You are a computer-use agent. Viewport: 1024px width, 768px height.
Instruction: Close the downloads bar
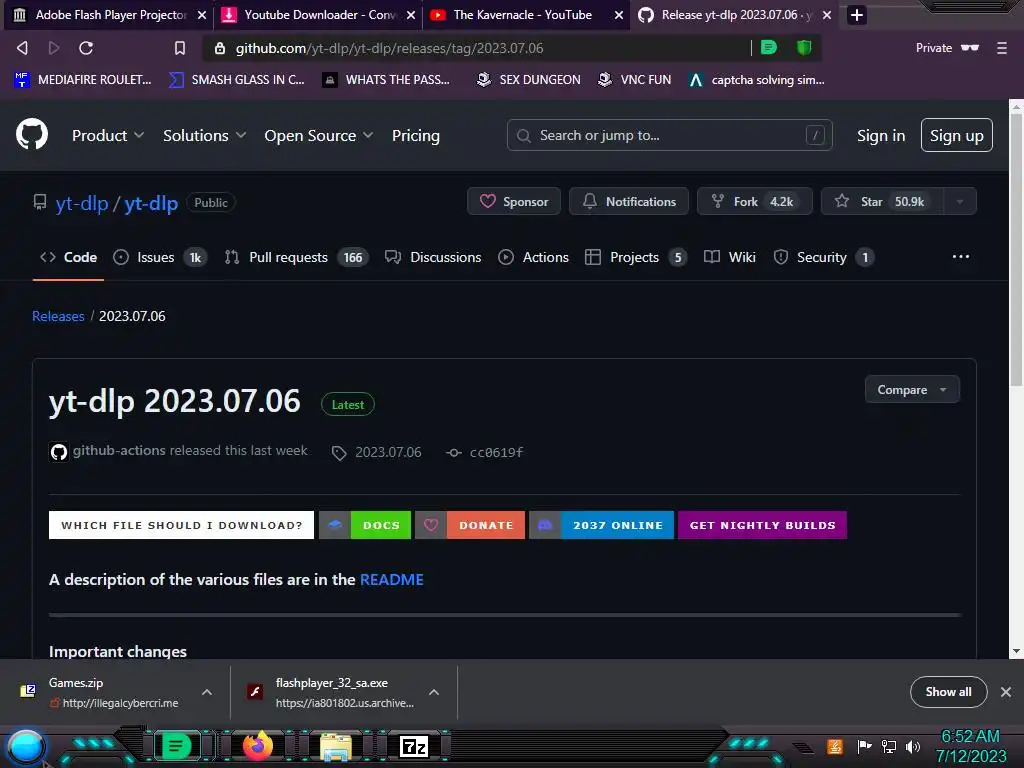pos(1006,692)
